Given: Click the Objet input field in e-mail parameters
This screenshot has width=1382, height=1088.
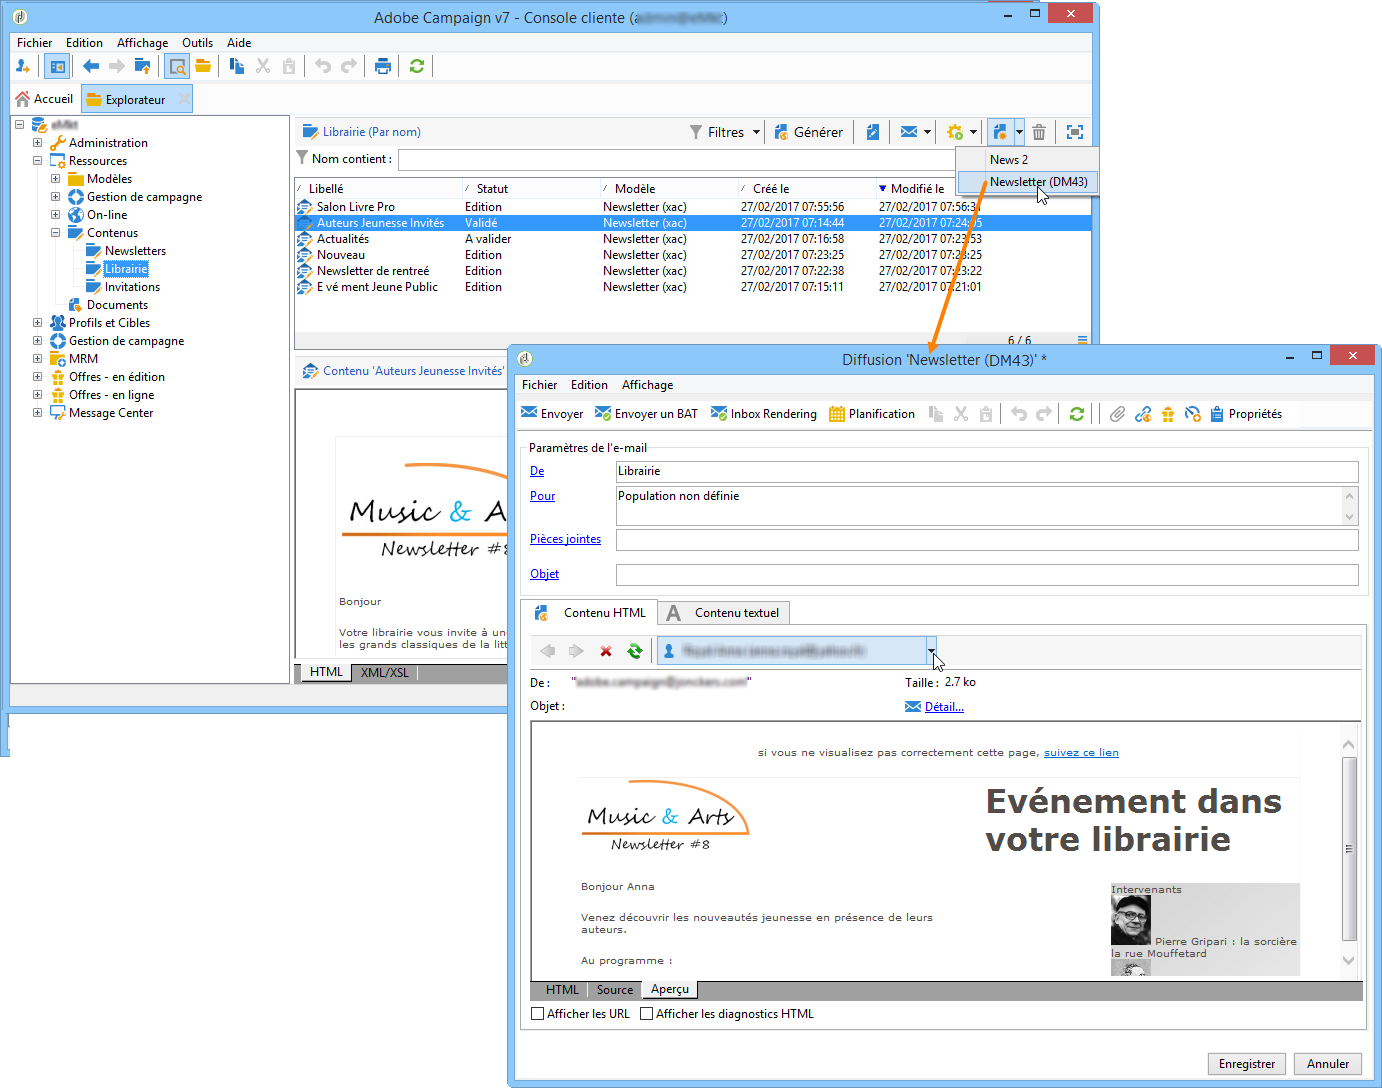Looking at the screenshot, I should click(987, 575).
